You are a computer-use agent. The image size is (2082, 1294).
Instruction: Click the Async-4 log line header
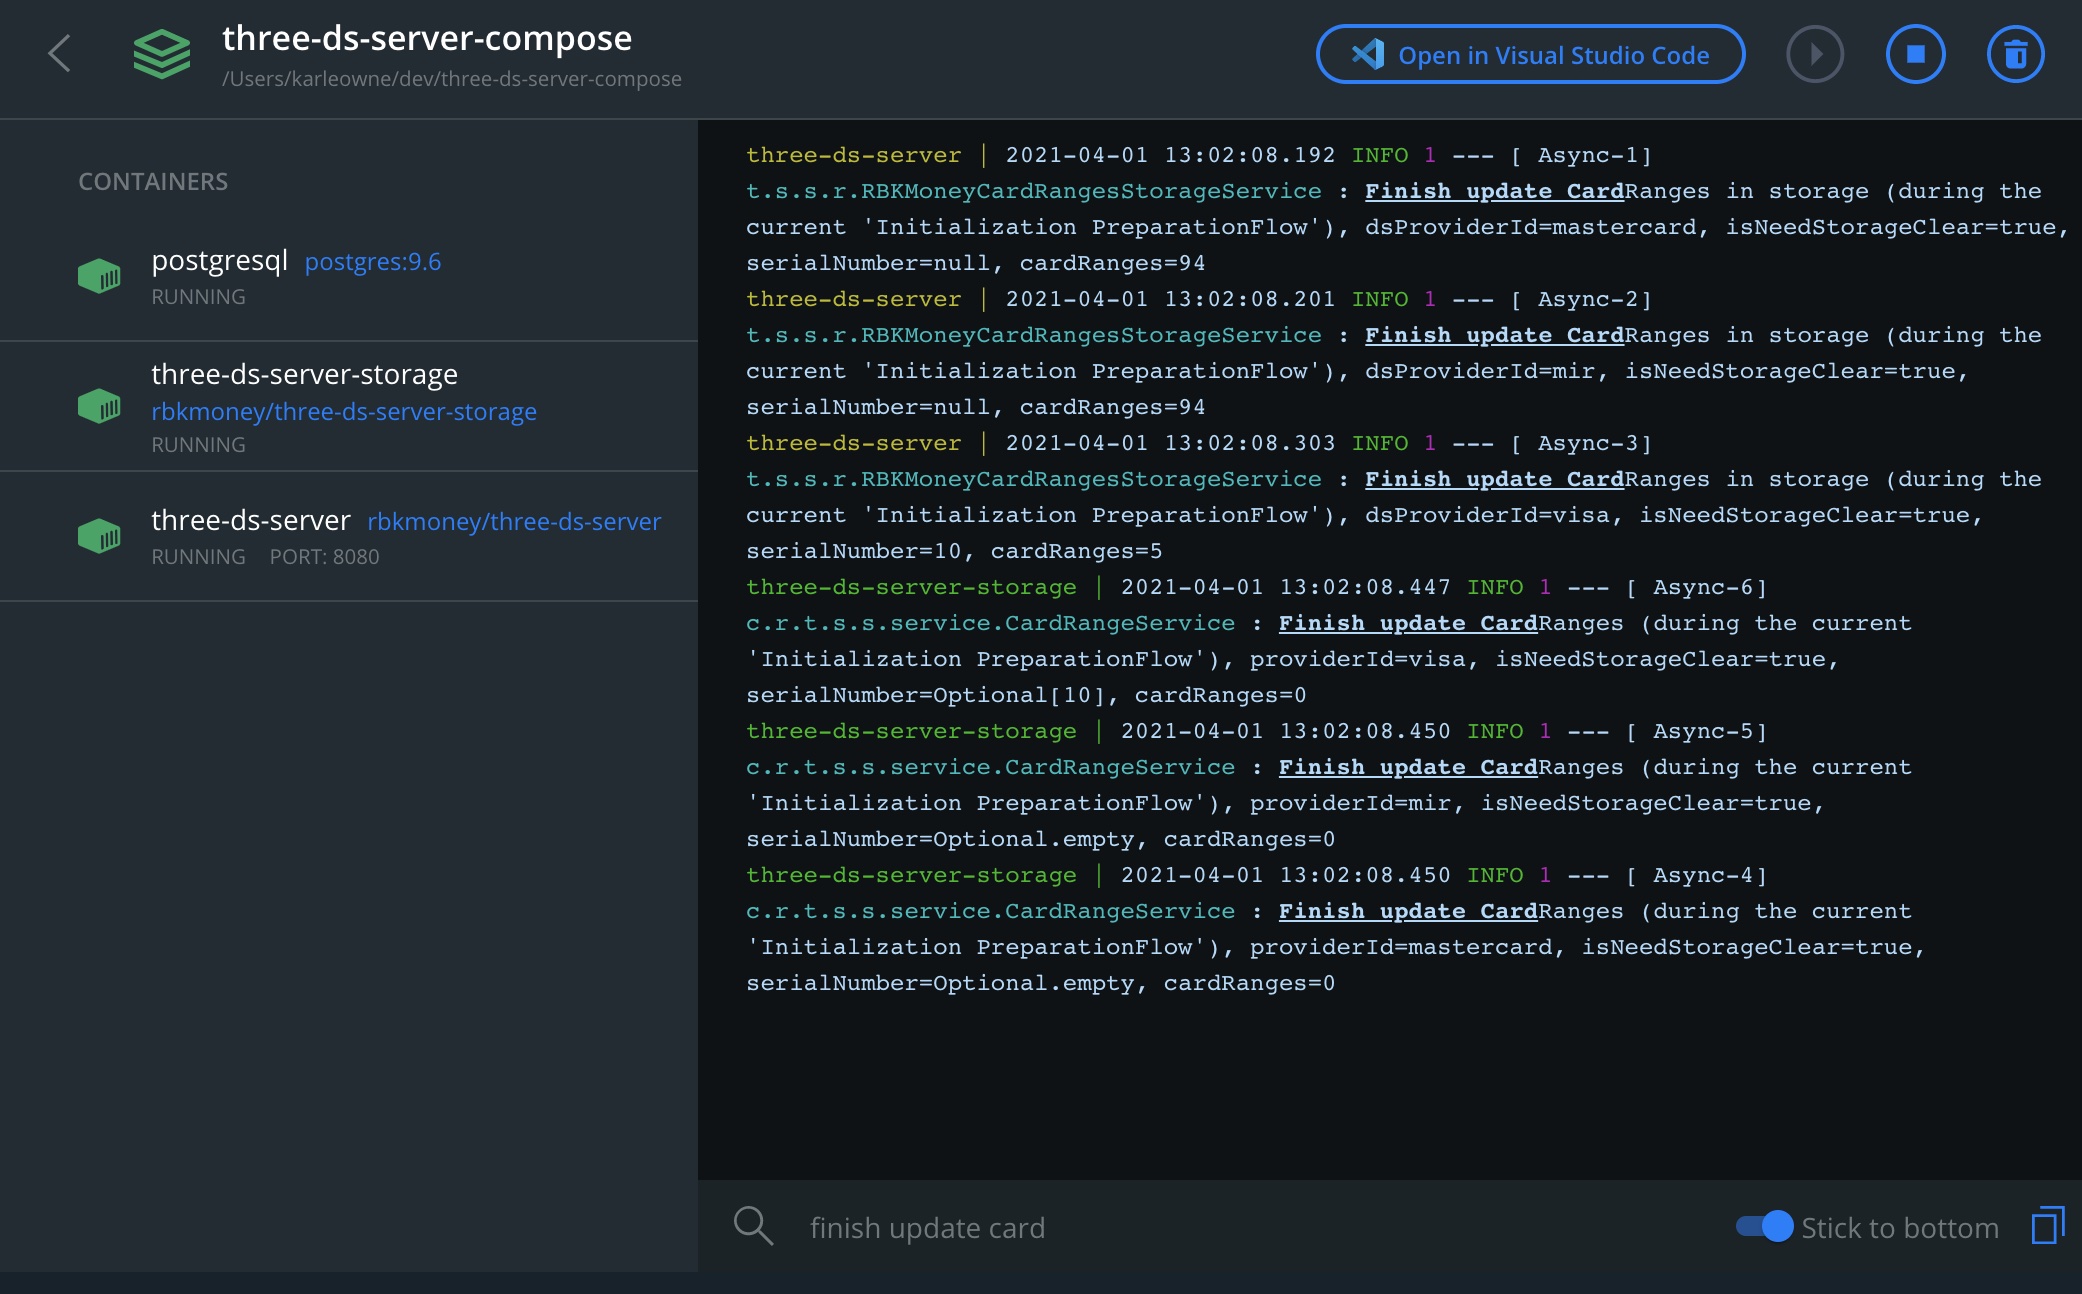click(1257, 875)
